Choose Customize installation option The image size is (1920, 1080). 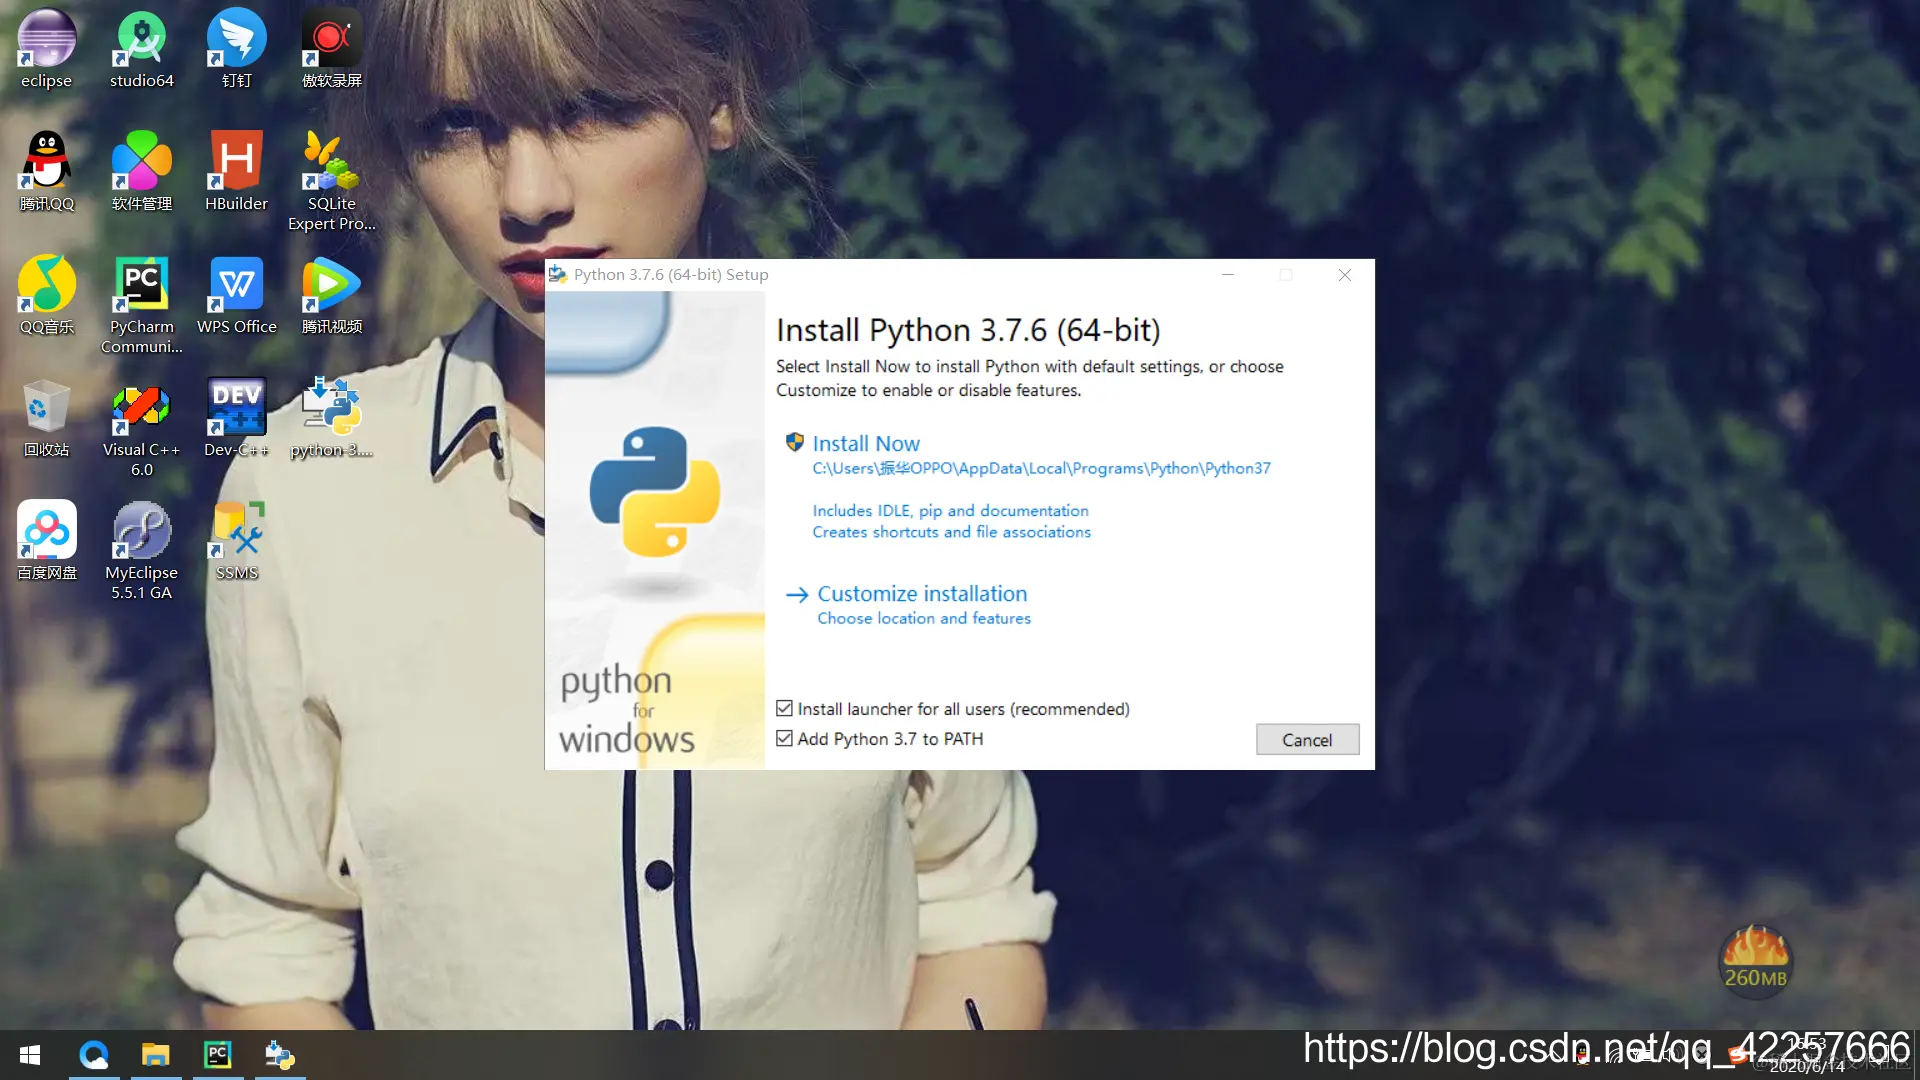pyautogui.click(x=921, y=594)
